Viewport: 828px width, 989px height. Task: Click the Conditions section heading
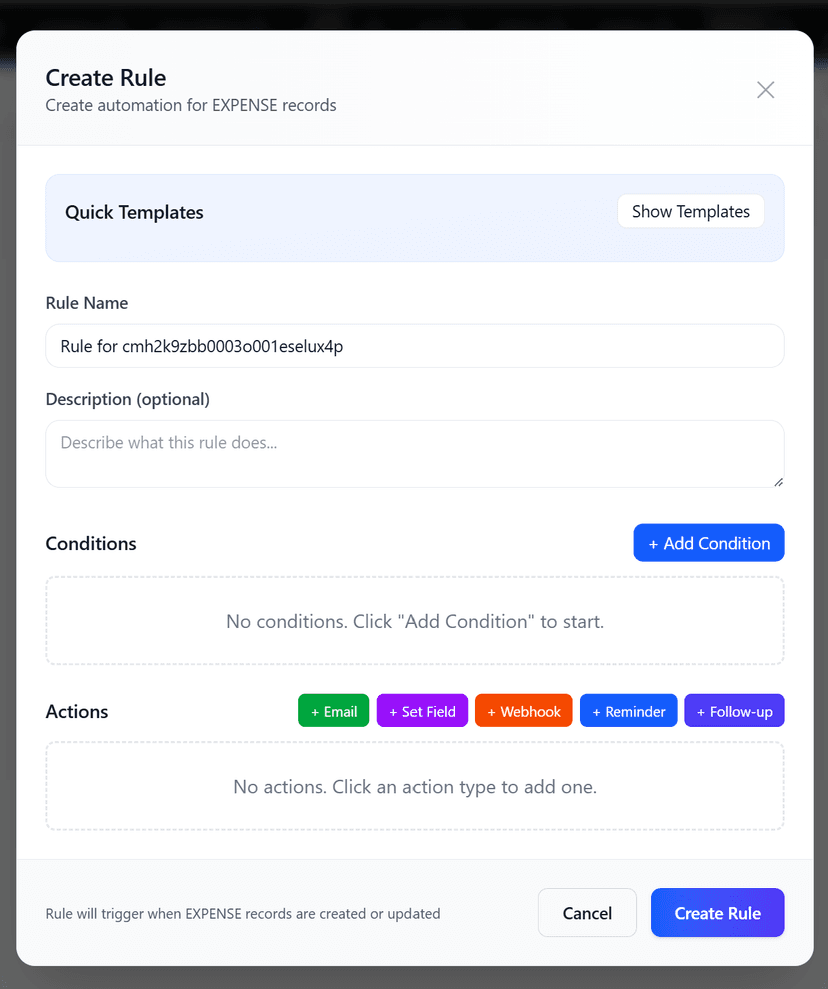point(91,544)
